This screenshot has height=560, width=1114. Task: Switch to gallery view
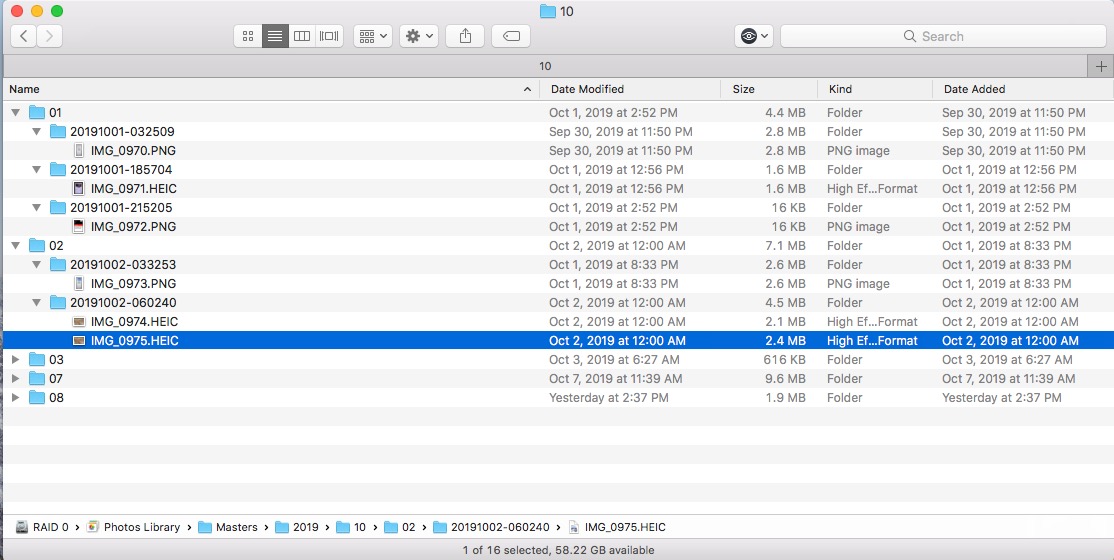pos(329,36)
